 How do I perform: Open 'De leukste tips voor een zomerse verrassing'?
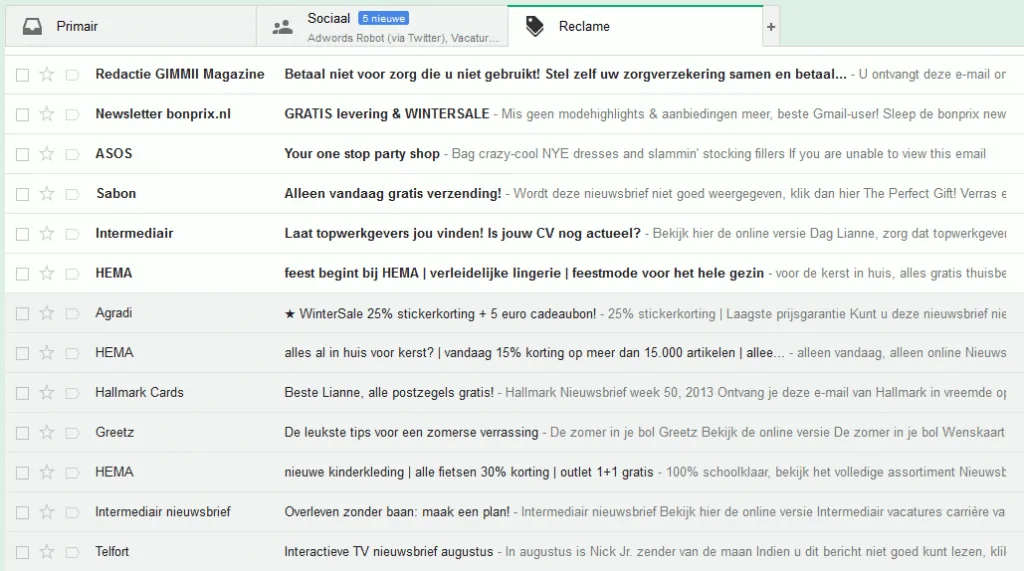(x=411, y=432)
